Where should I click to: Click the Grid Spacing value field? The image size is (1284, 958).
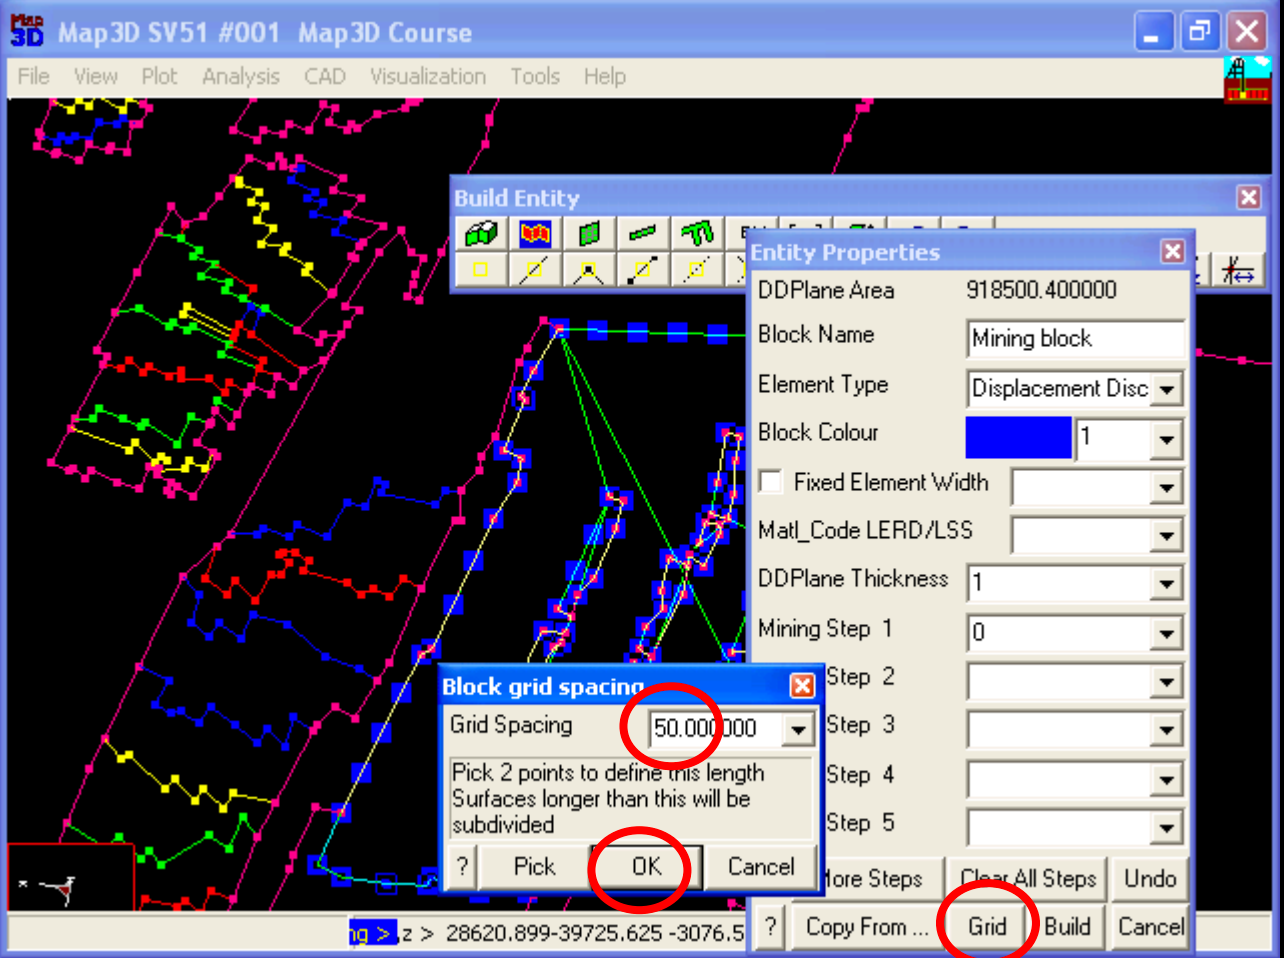tap(716, 729)
